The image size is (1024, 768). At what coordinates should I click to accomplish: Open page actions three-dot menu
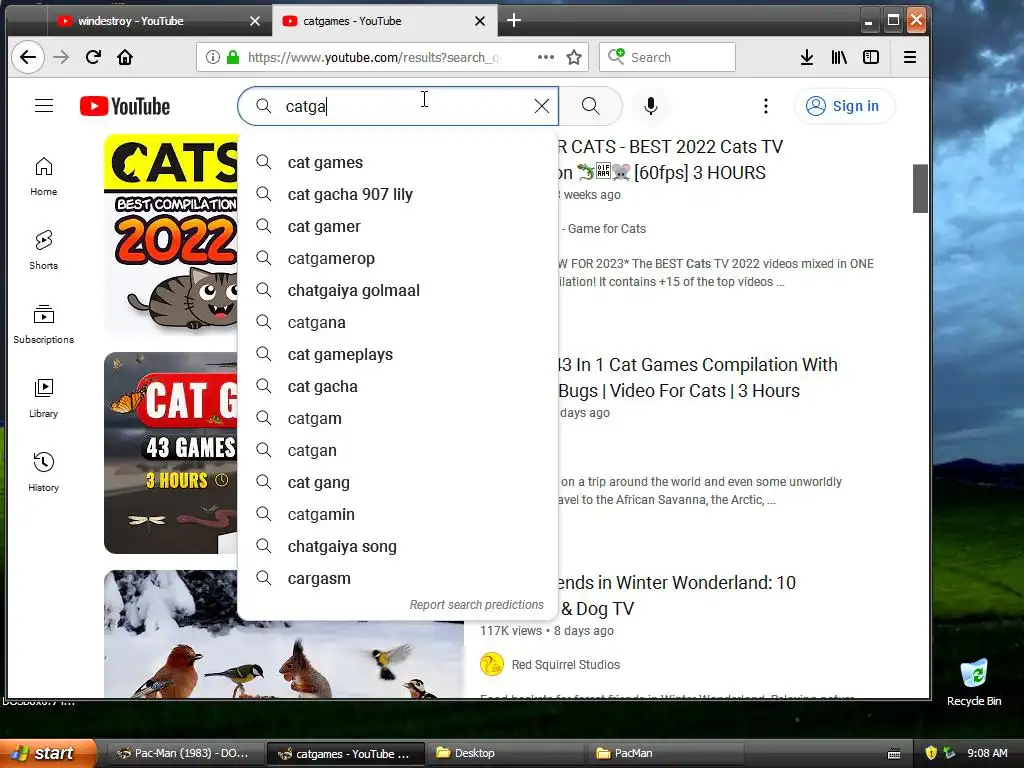pos(546,57)
